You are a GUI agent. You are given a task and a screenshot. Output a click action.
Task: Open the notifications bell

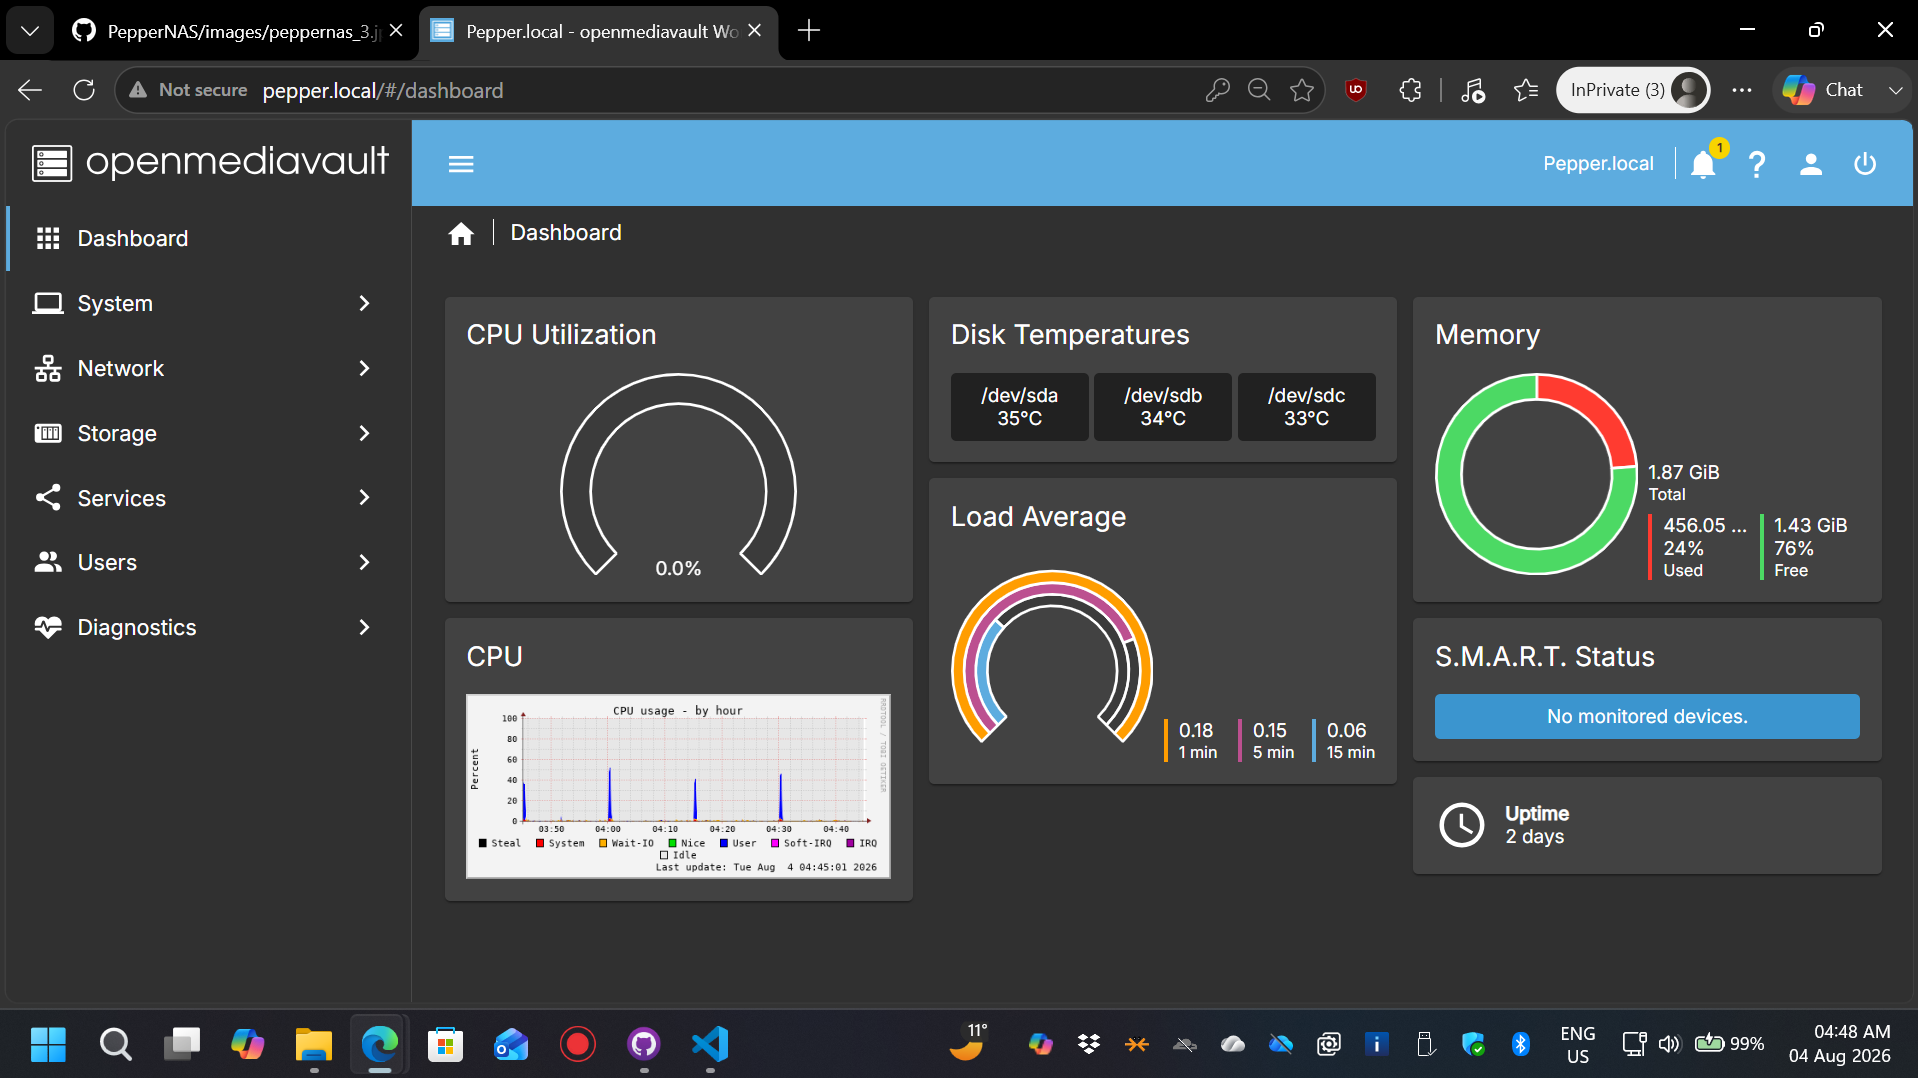[1703, 164]
